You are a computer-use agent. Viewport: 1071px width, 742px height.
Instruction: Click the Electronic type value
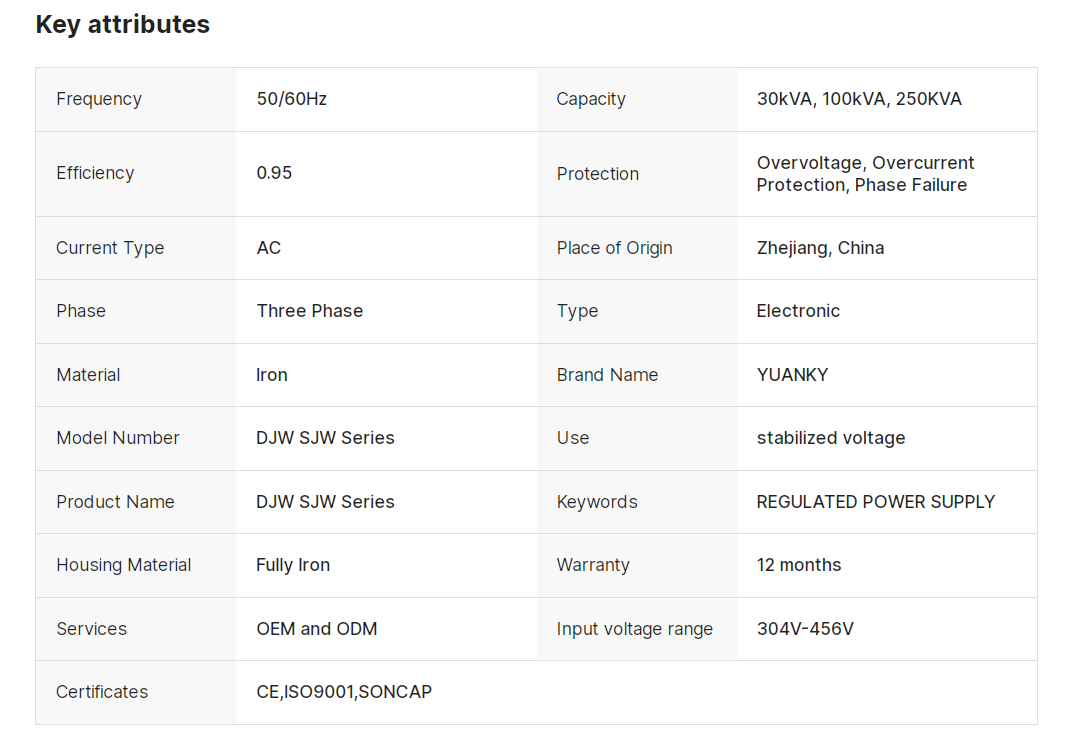(798, 311)
